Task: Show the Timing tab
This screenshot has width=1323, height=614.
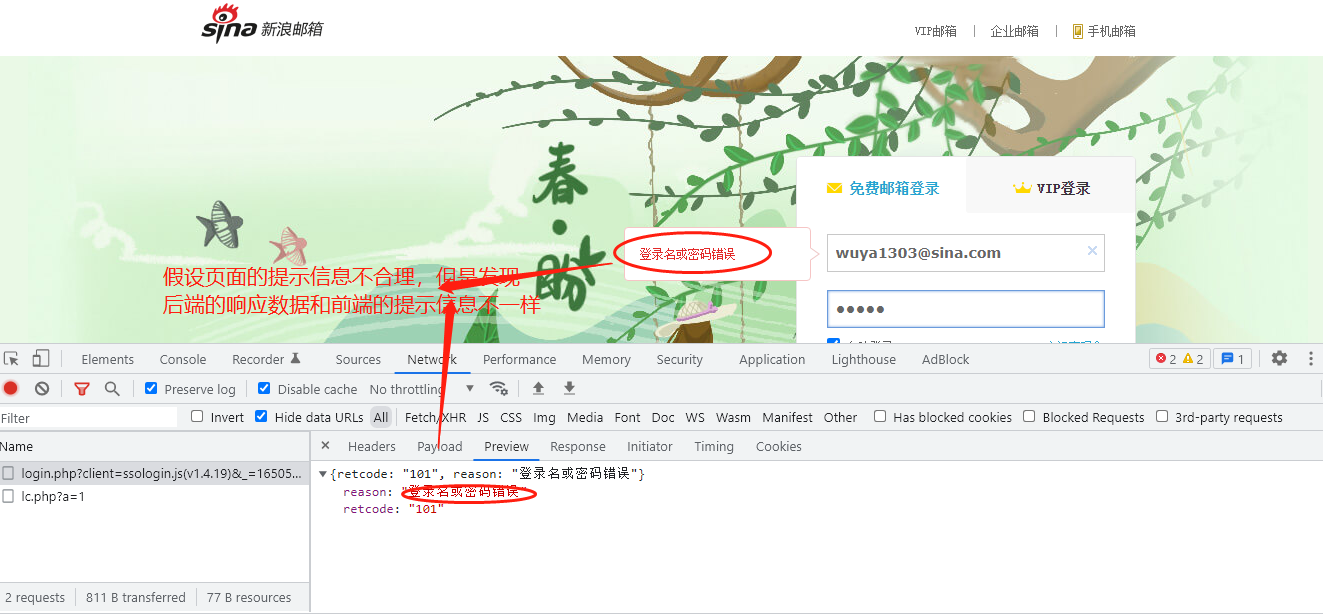Action: coord(714,446)
